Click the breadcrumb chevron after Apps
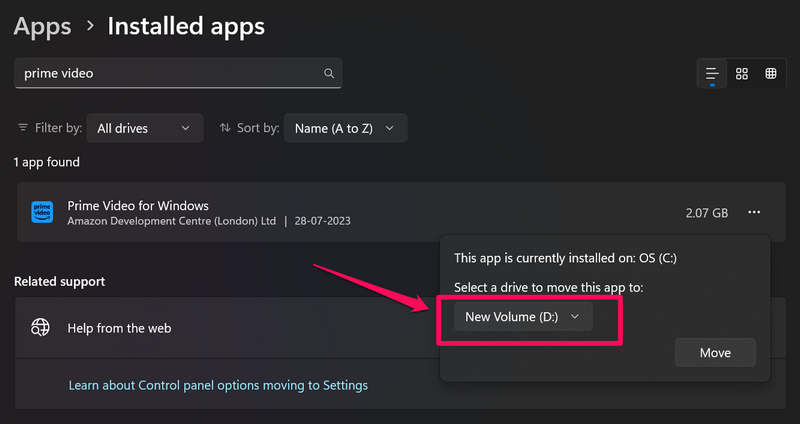The image size is (800, 424). (x=88, y=27)
